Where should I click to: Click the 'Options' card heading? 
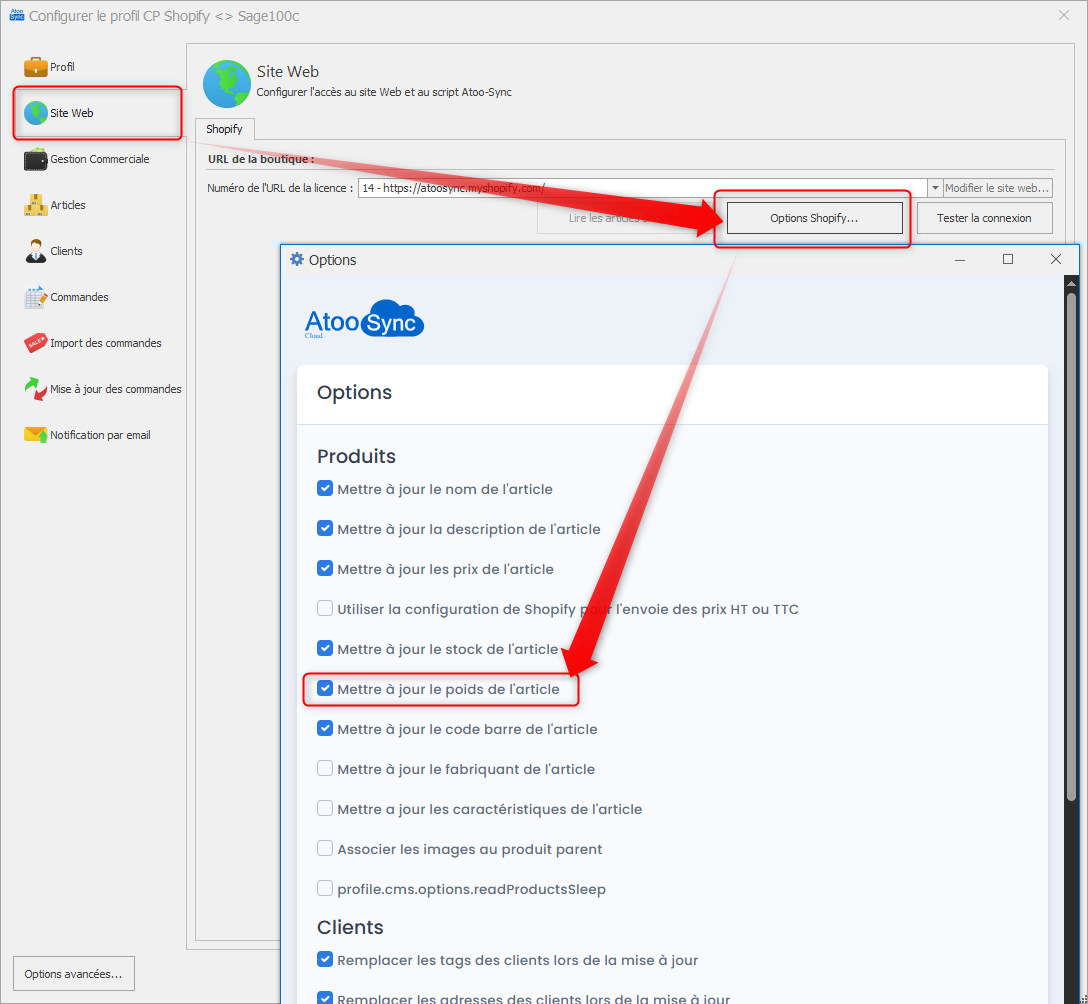point(354,393)
